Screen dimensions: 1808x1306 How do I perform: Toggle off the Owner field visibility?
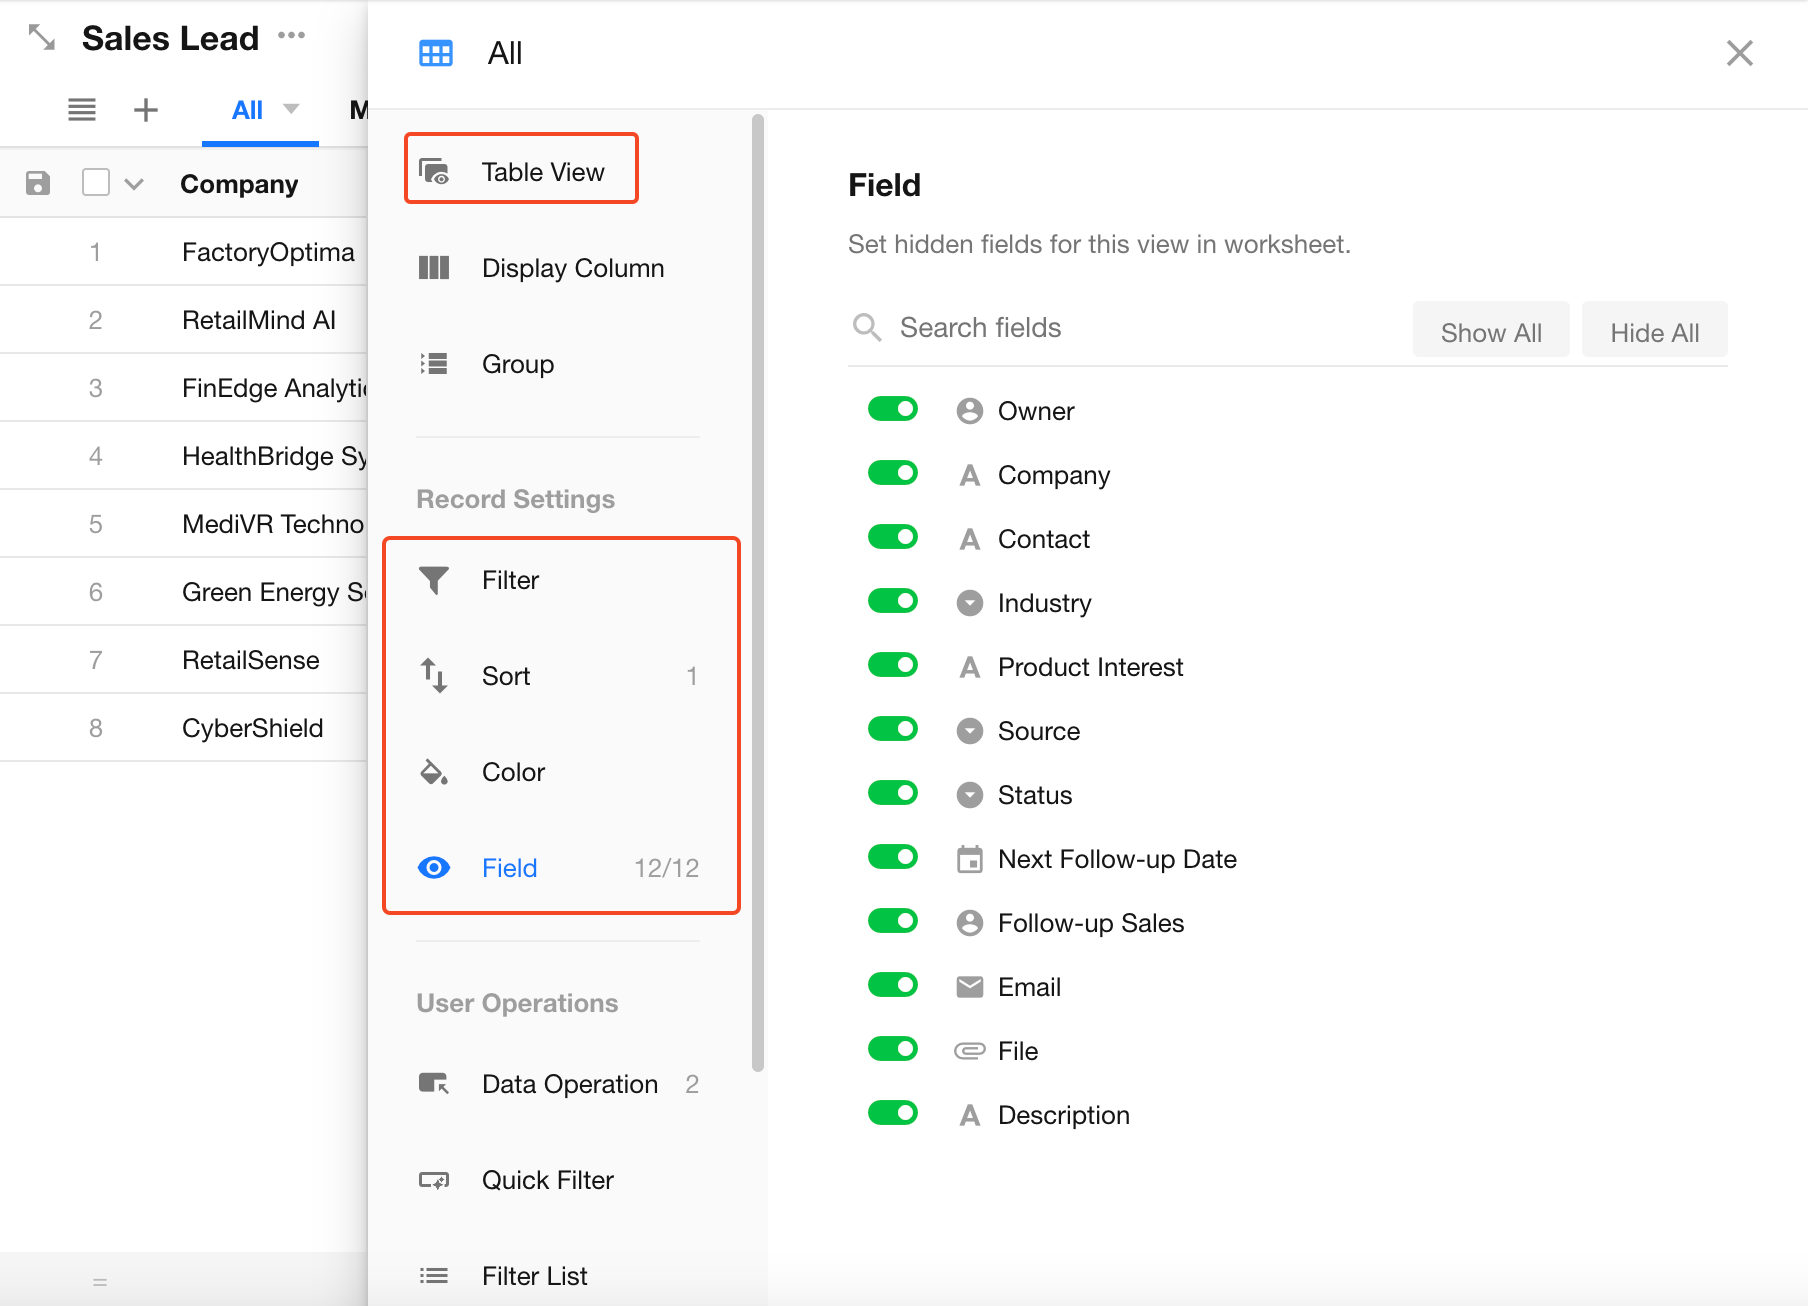893,410
